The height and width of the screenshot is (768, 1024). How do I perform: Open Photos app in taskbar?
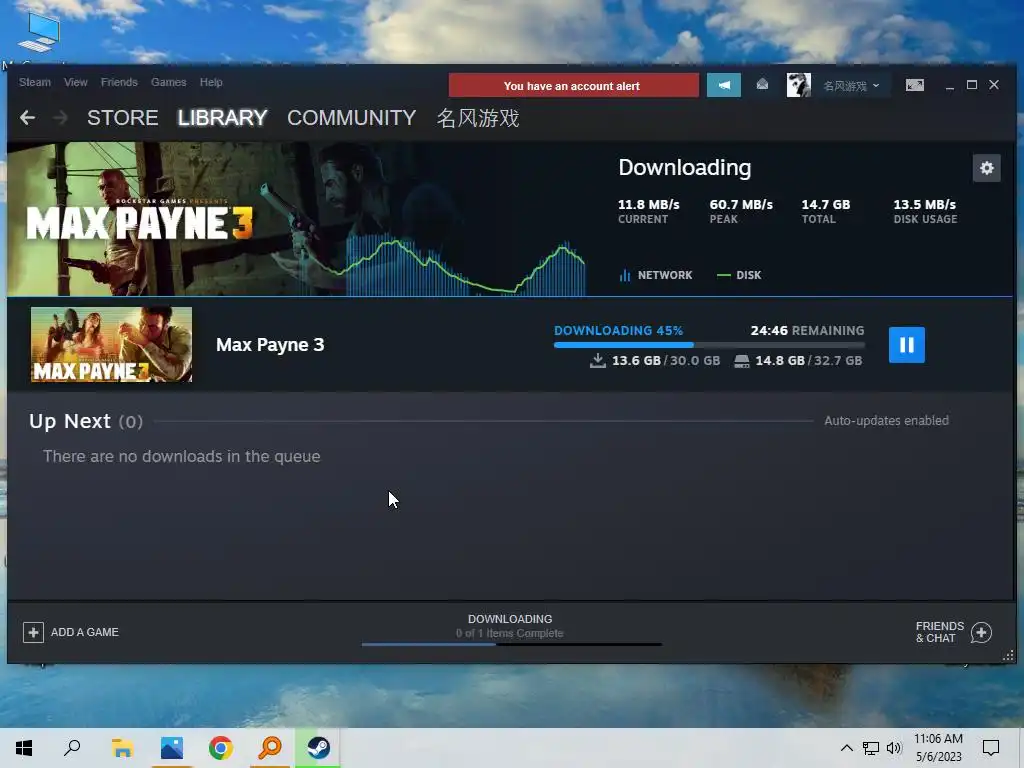tap(172, 748)
